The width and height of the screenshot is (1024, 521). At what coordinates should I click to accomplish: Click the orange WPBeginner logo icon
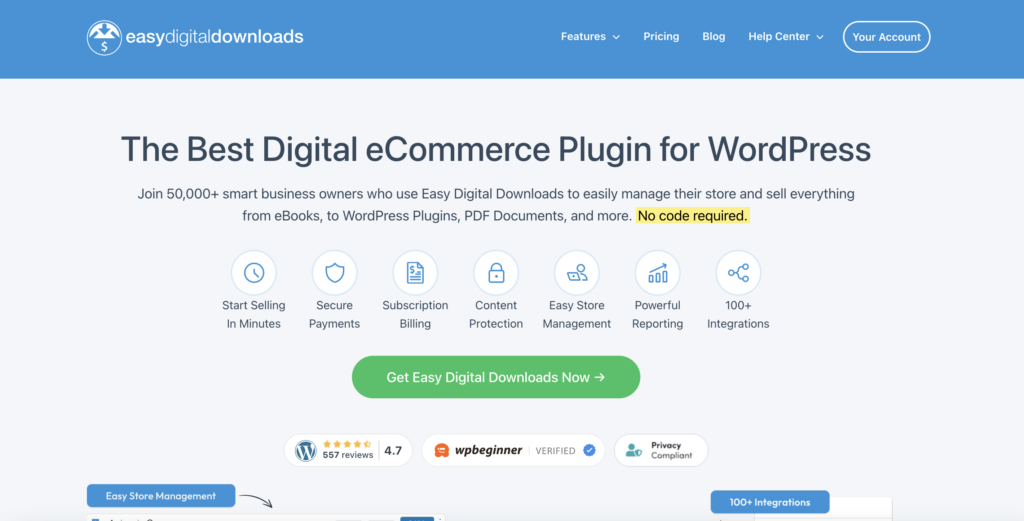[x=442, y=450]
